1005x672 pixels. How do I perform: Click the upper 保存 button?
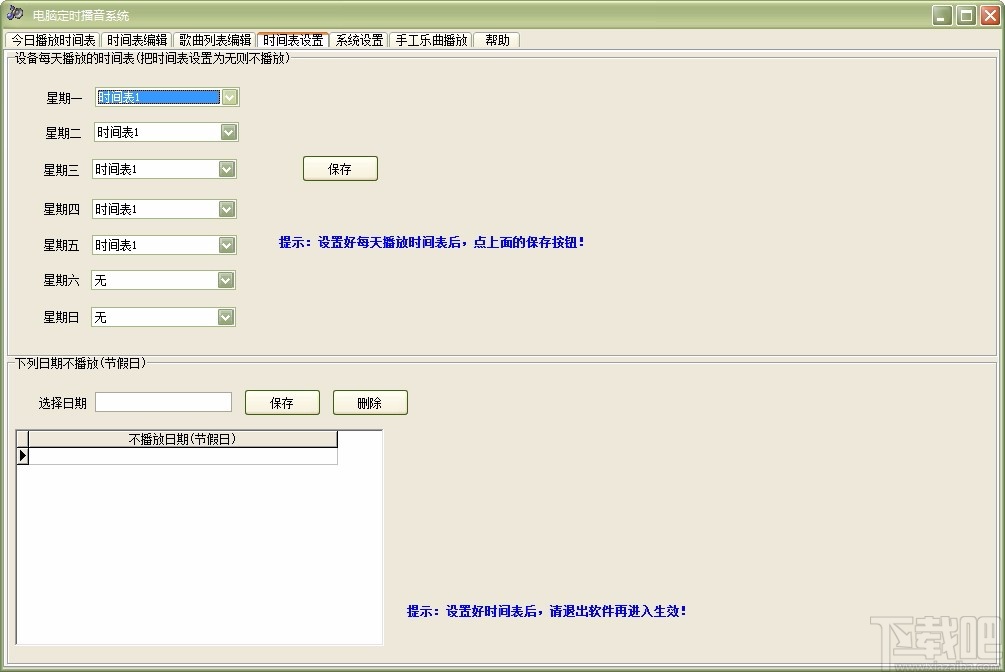coord(340,168)
